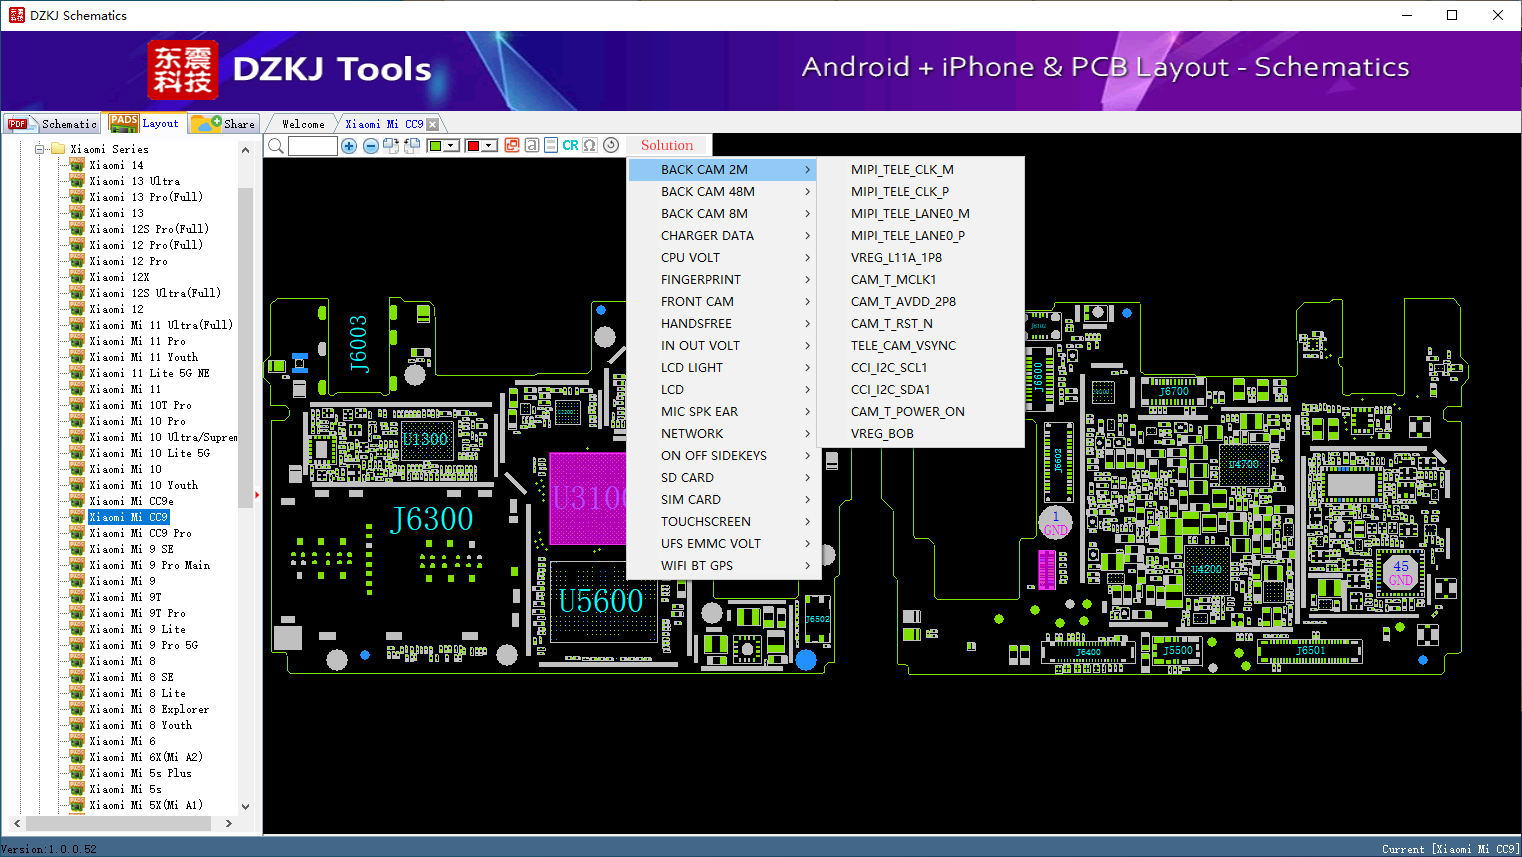This screenshot has width=1522, height=857.
Task: Open the red color dropdown
Action: (x=489, y=146)
